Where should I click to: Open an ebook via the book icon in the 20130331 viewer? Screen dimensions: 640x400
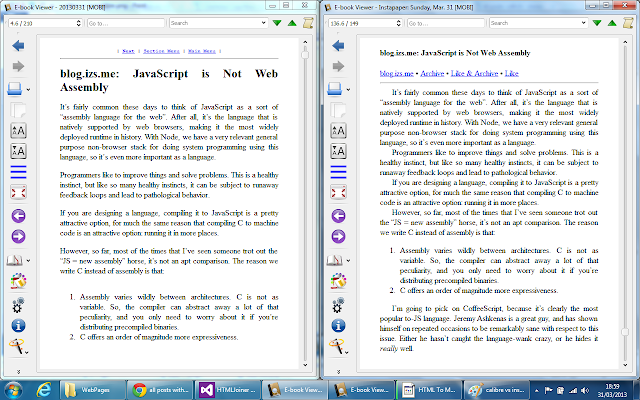point(15,89)
